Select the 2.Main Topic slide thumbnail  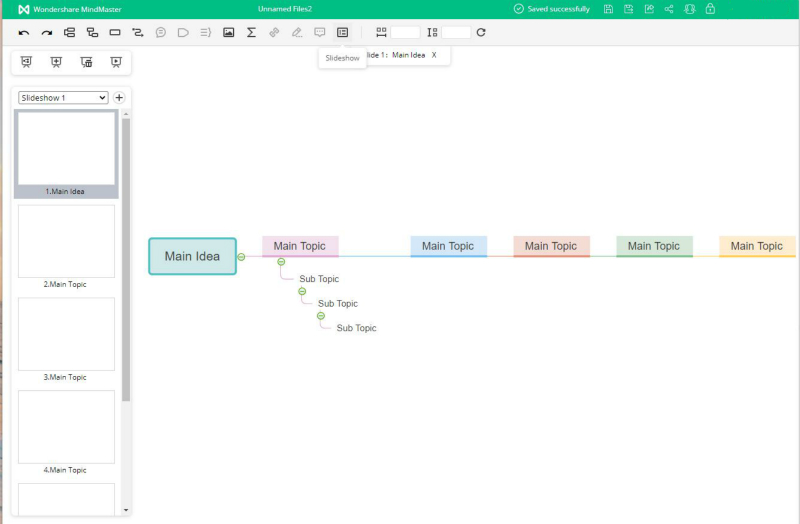pos(66,242)
